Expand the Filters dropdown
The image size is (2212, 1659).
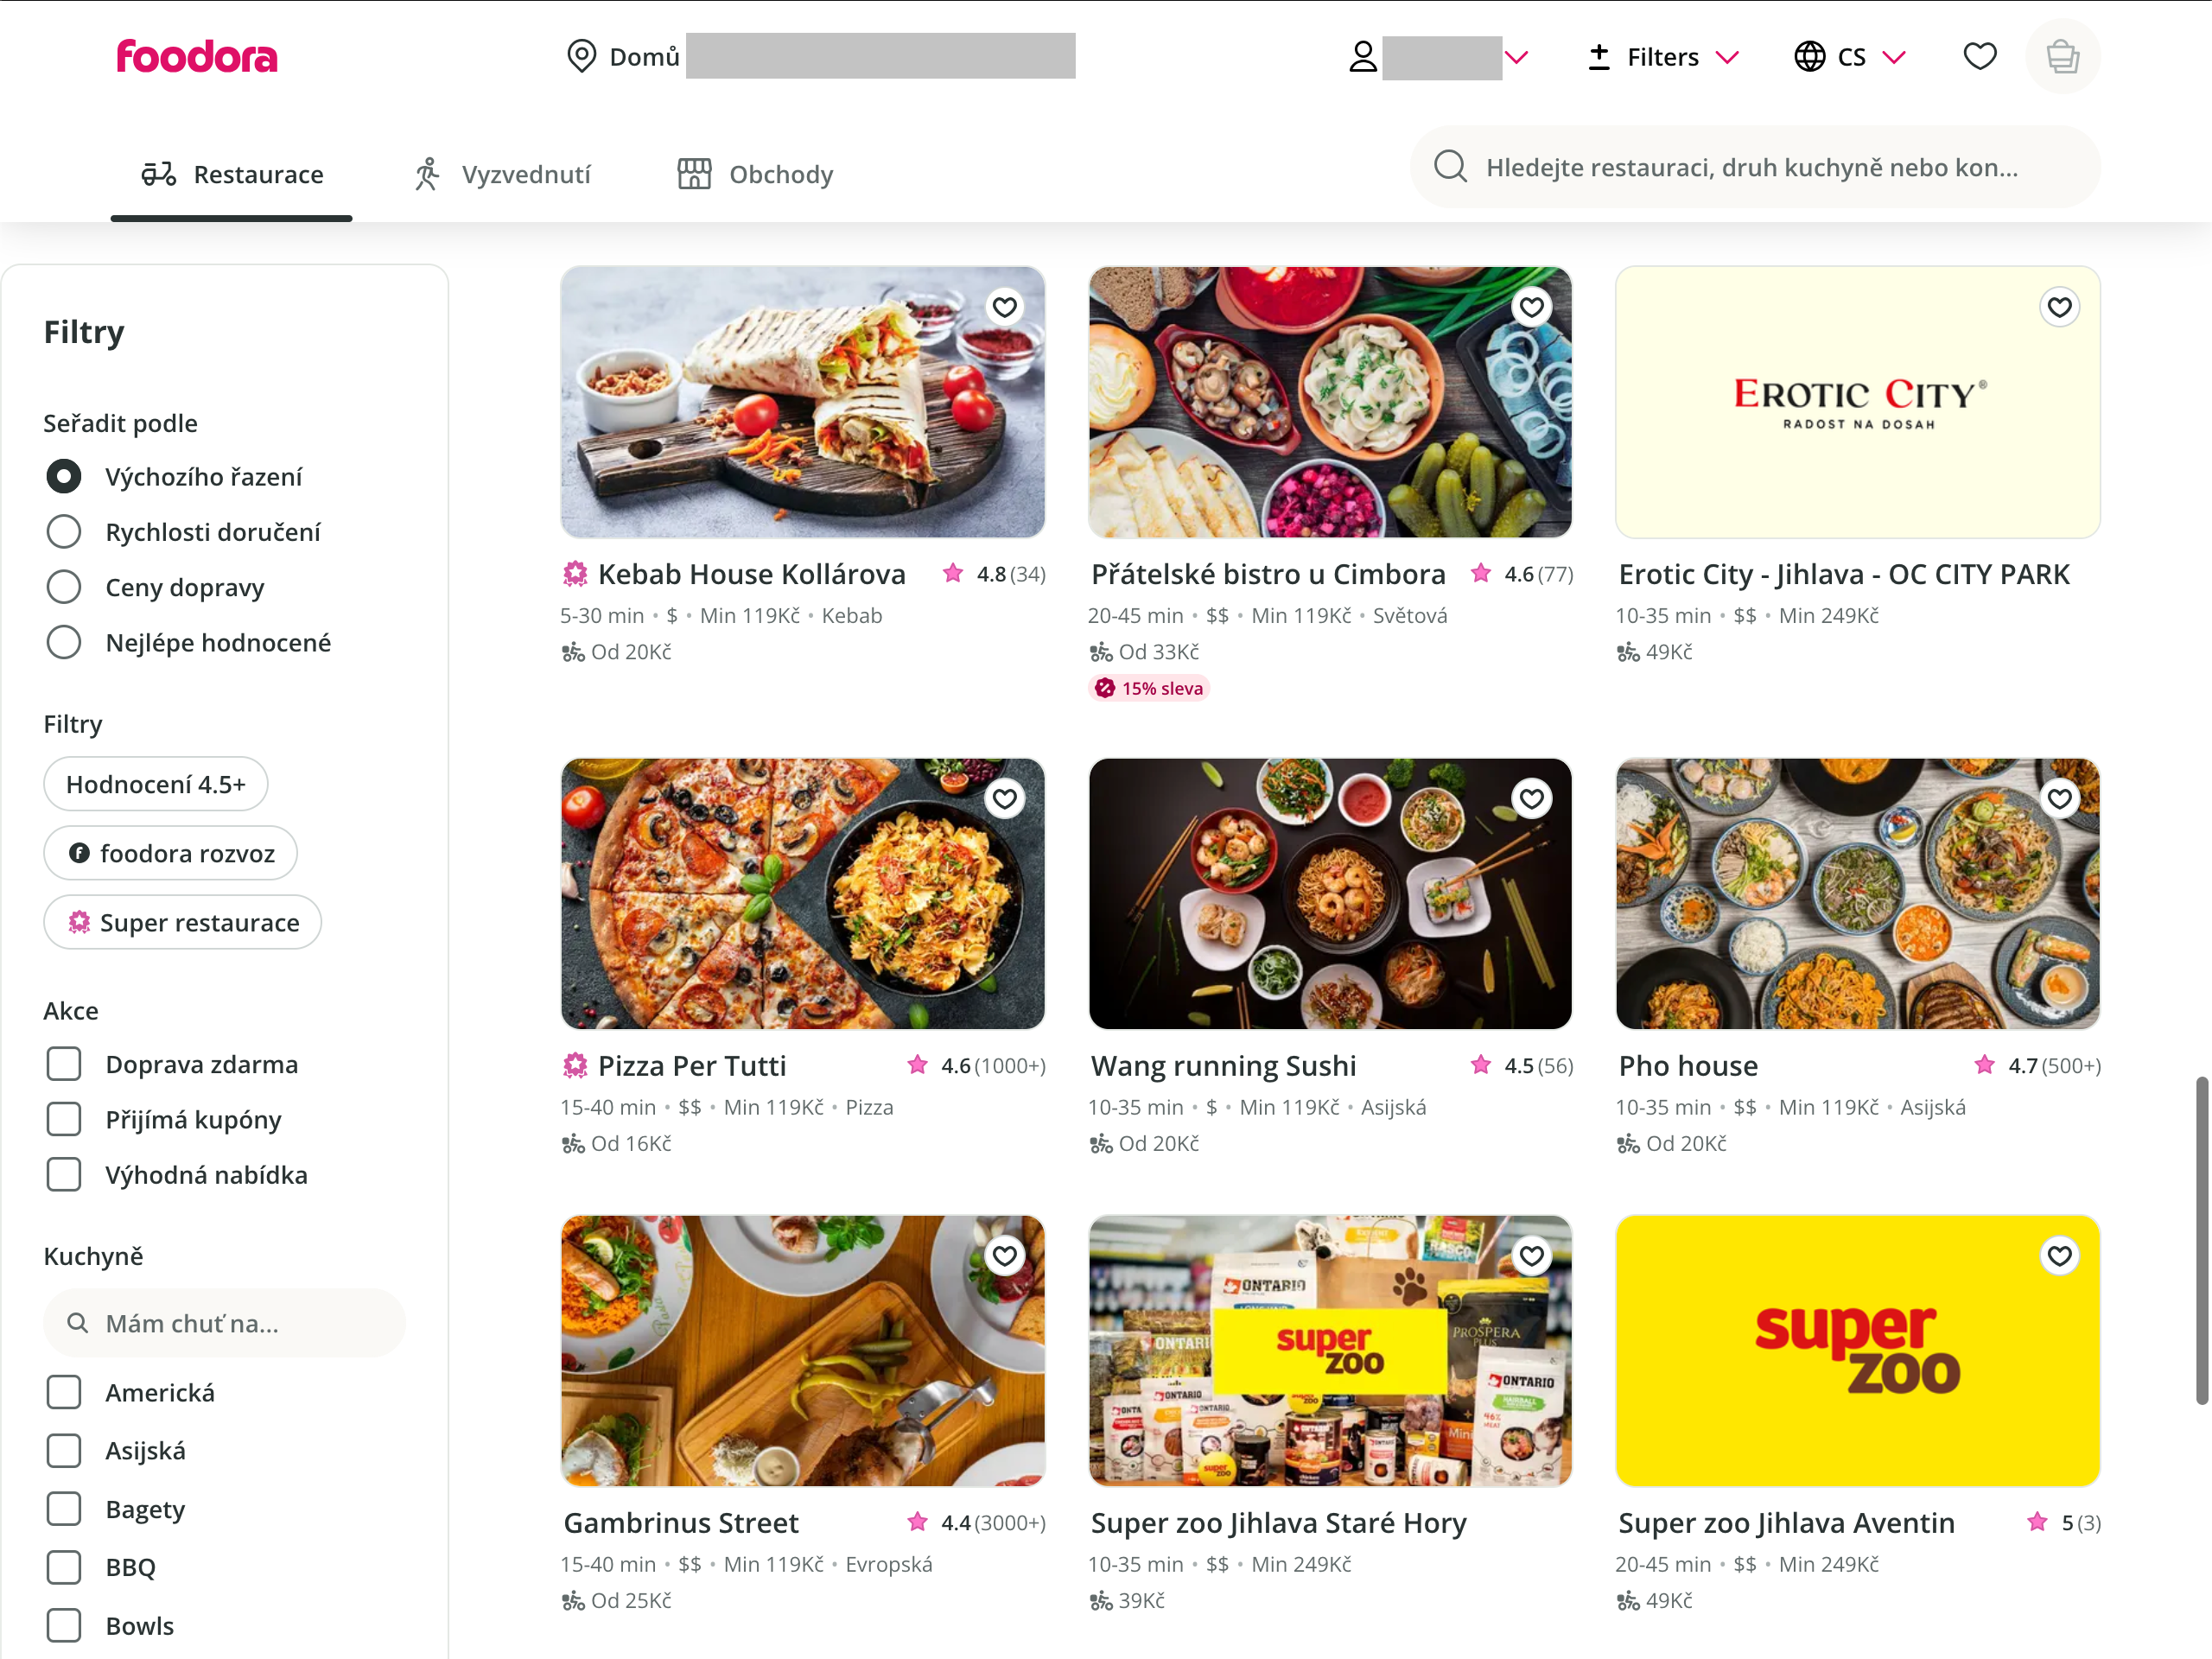1662,56
